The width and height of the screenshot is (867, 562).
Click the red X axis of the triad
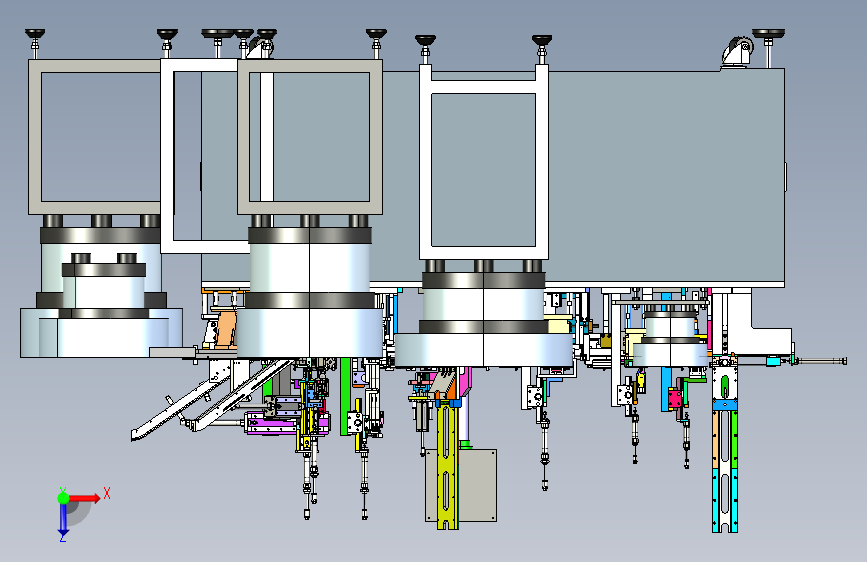85,498
